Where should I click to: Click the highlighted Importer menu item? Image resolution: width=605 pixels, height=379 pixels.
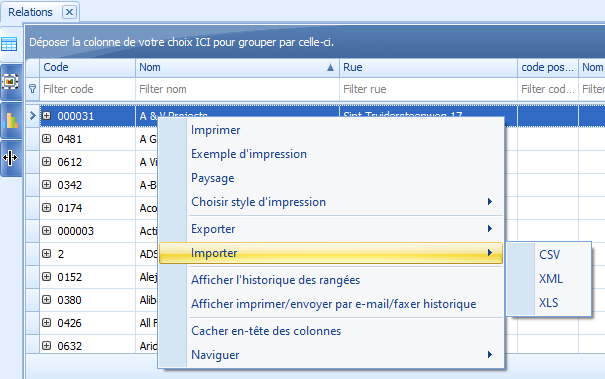tap(331, 253)
